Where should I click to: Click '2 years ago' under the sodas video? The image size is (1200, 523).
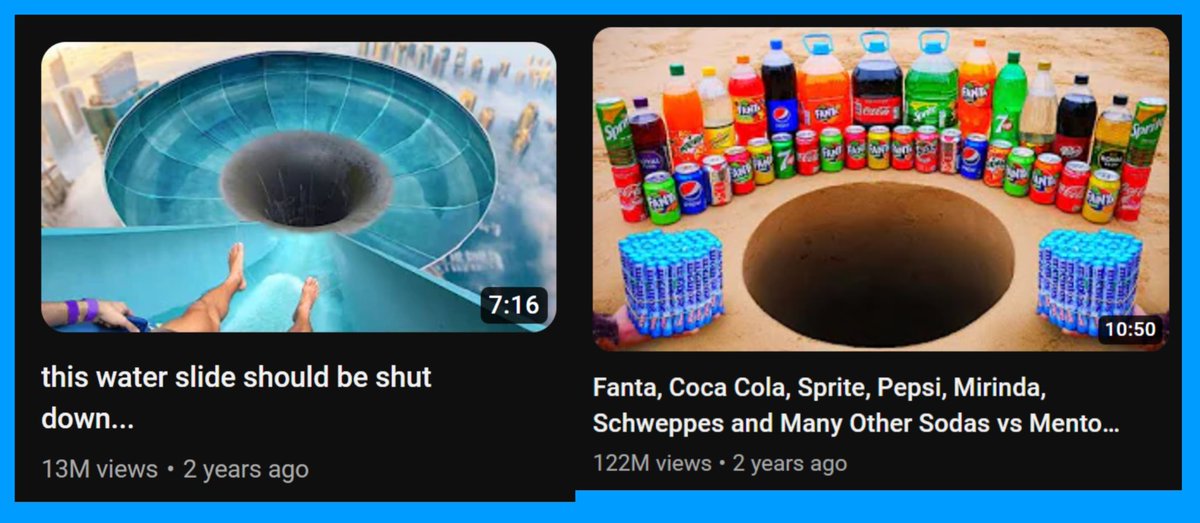pos(790,463)
